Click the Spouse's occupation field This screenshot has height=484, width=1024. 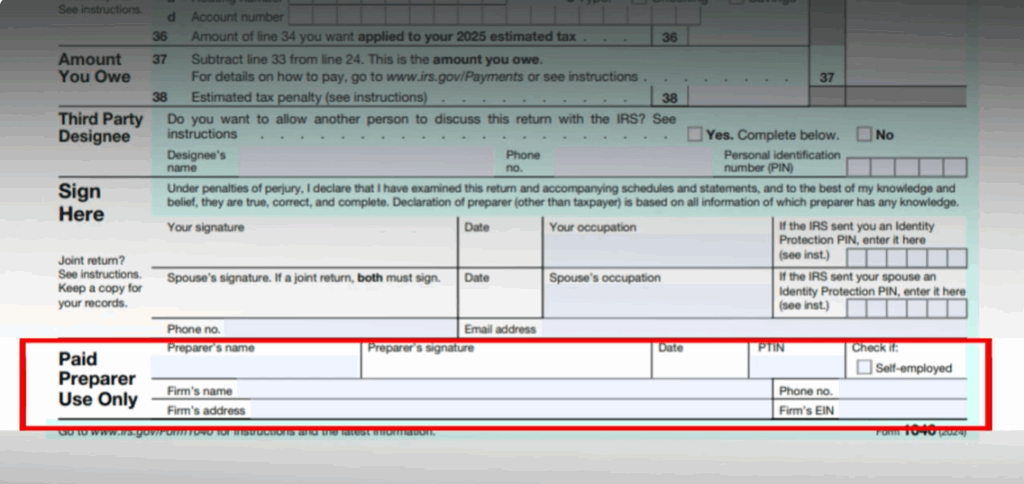tap(657, 301)
